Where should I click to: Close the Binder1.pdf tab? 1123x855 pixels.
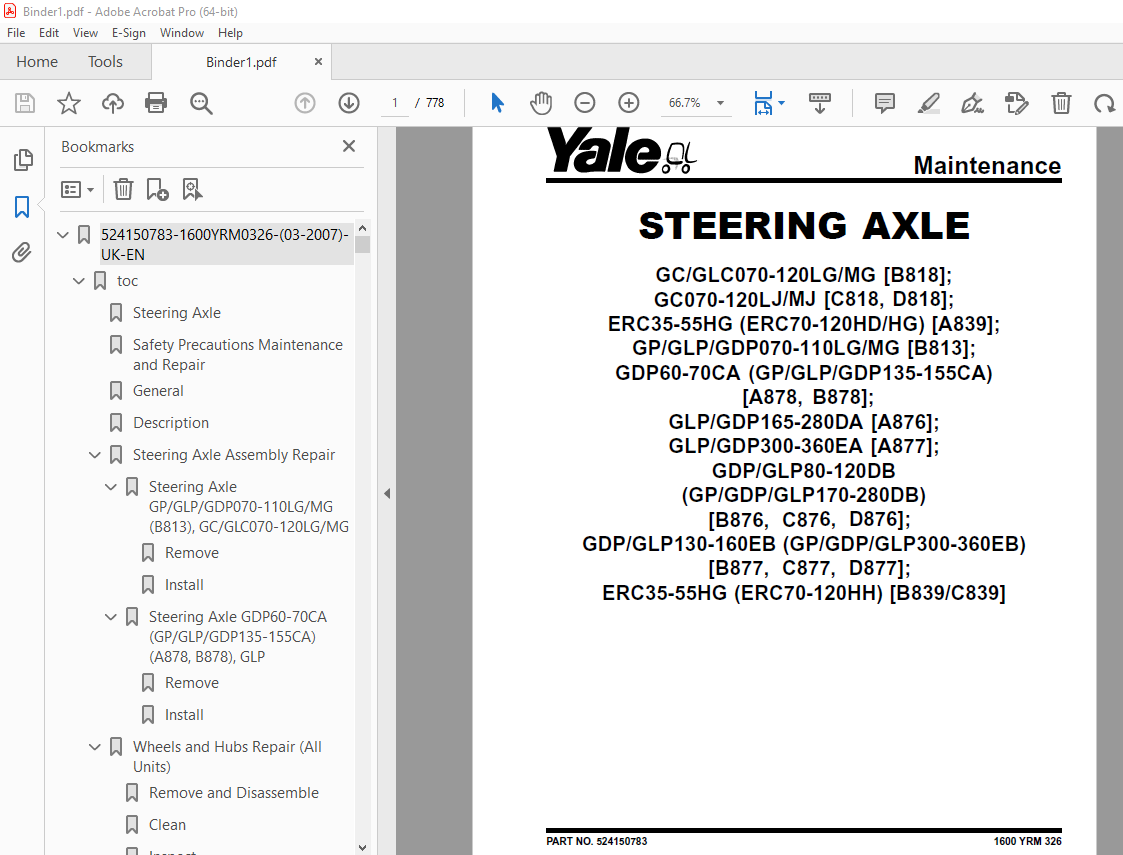pyautogui.click(x=318, y=62)
